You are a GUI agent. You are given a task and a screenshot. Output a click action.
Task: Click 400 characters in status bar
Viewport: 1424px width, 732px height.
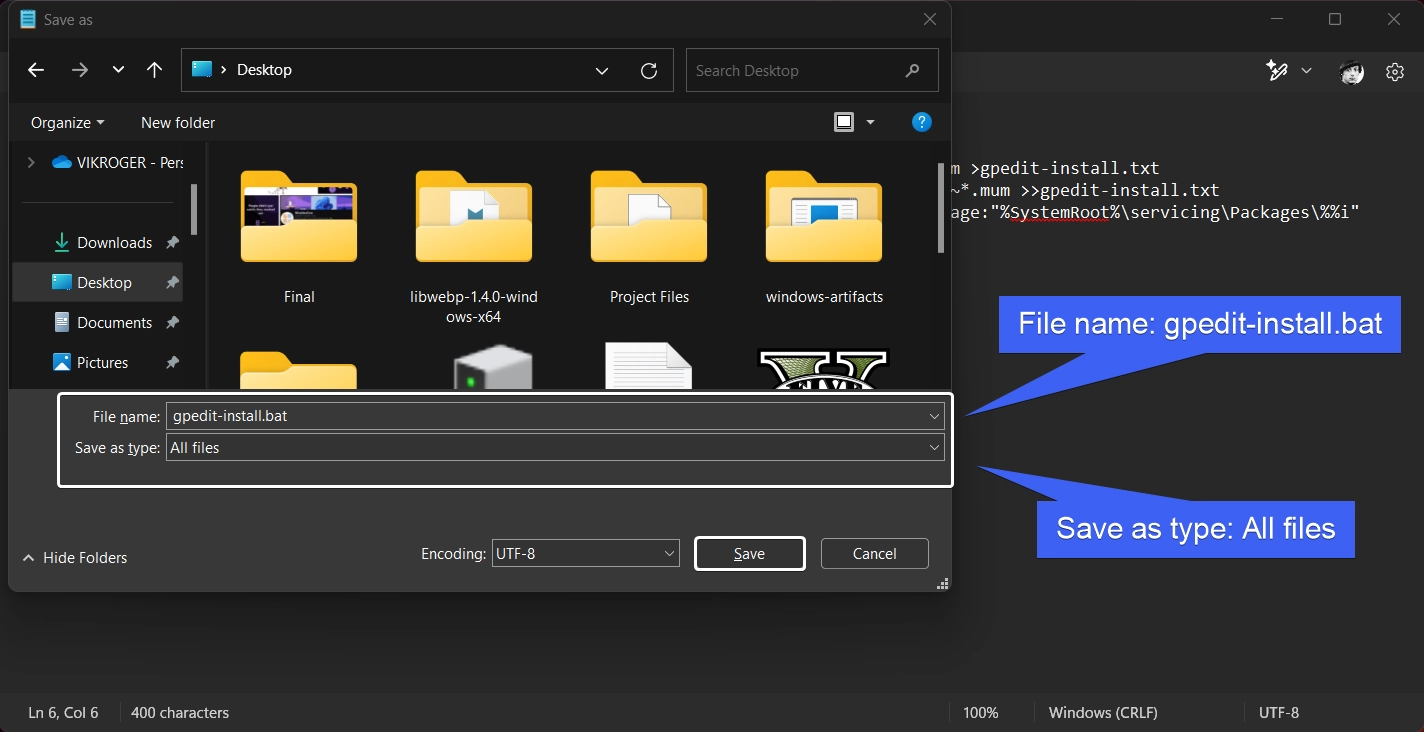pyautogui.click(x=180, y=713)
